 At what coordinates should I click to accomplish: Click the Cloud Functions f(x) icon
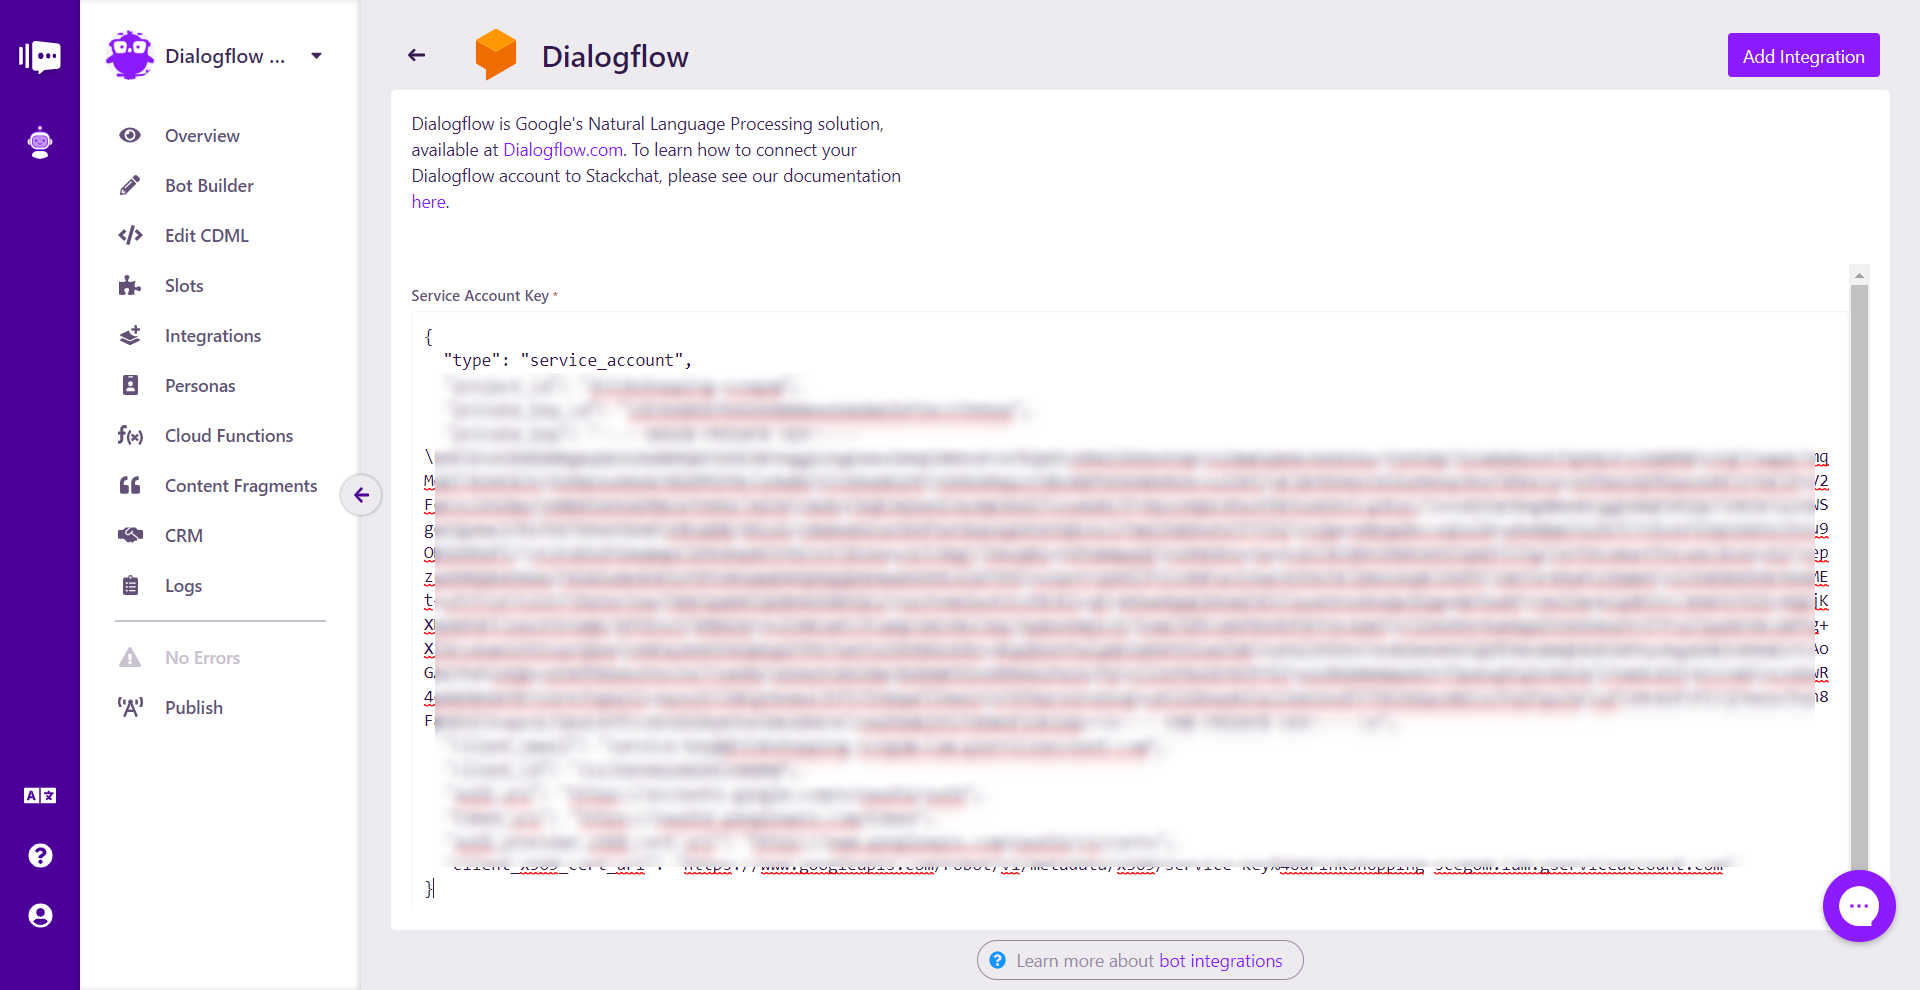coord(130,435)
